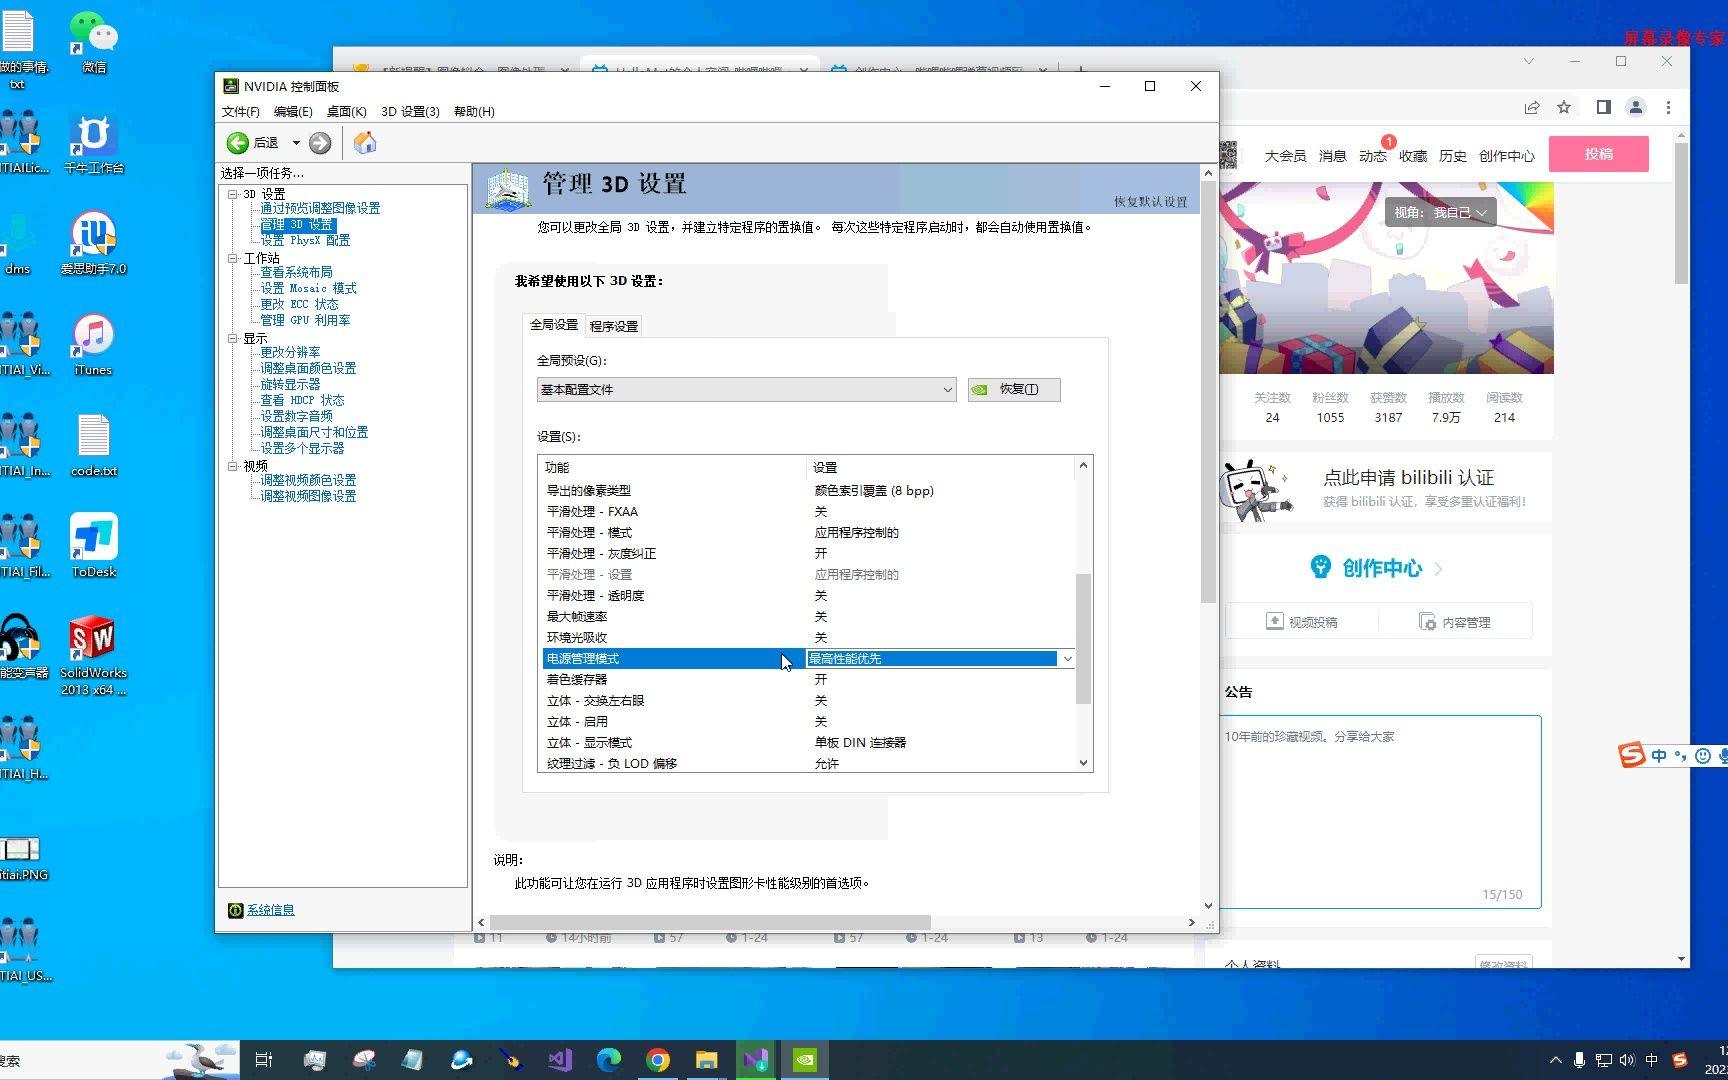Image resolution: width=1728 pixels, height=1080 pixels.
Task: Click the 视频投稿 upload icon on bilibili
Action: tap(1275, 620)
